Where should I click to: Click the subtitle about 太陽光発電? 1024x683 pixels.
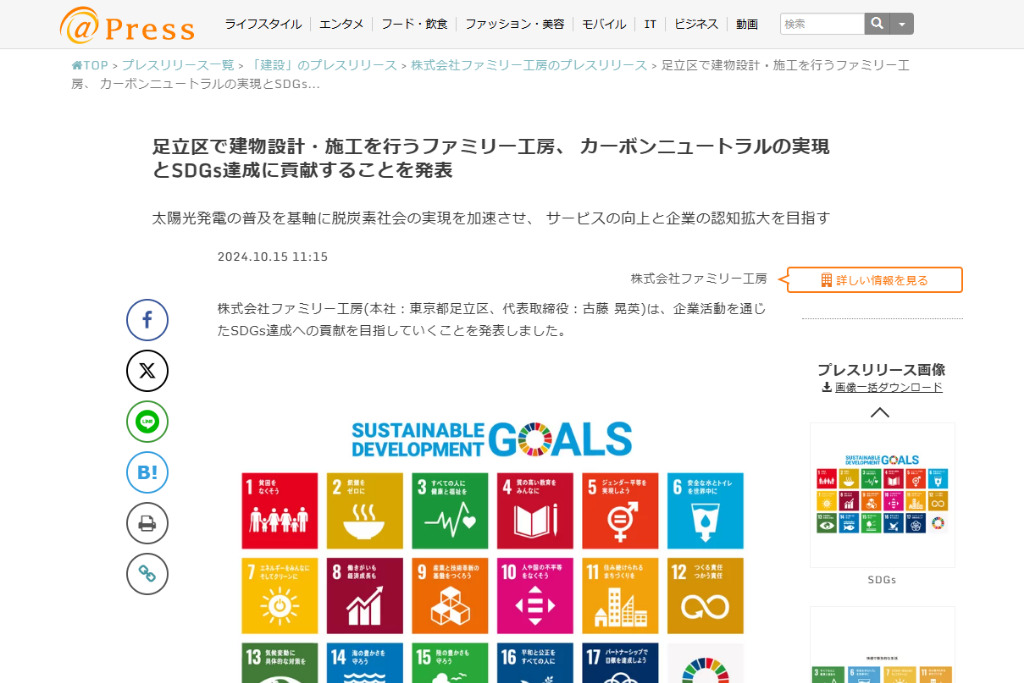pyautogui.click(x=490, y=218)
